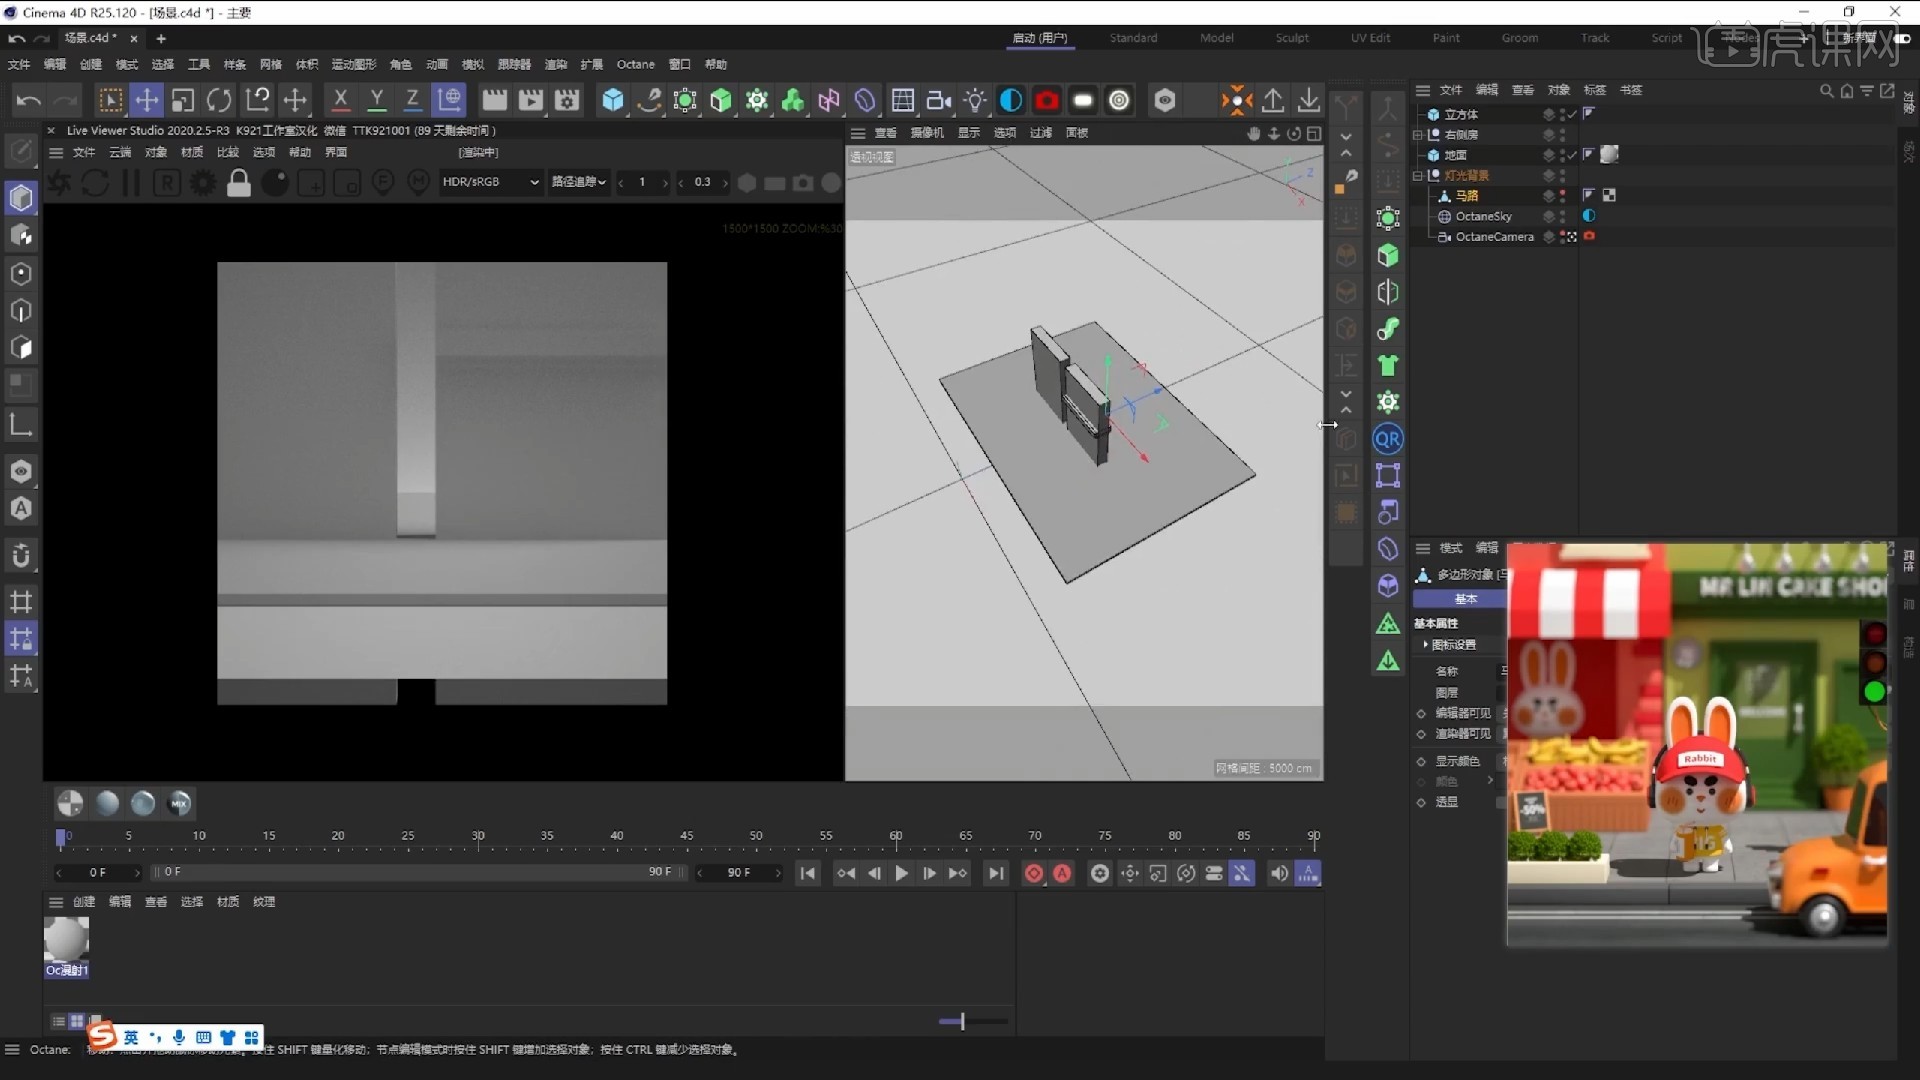Open the 路径追踪 kernel dropdown
1920x1080 pixels.
click(578, 181)
